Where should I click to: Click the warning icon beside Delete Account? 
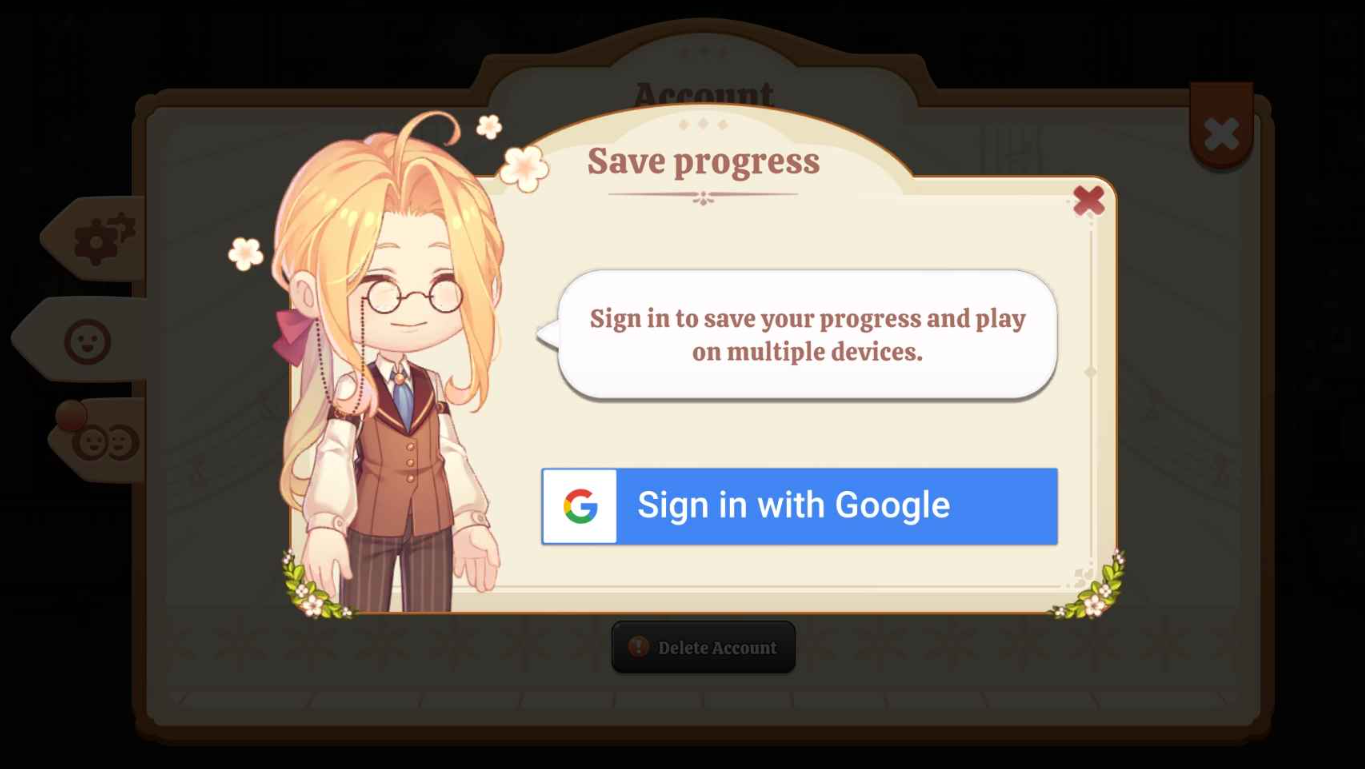tap(639, 647)
